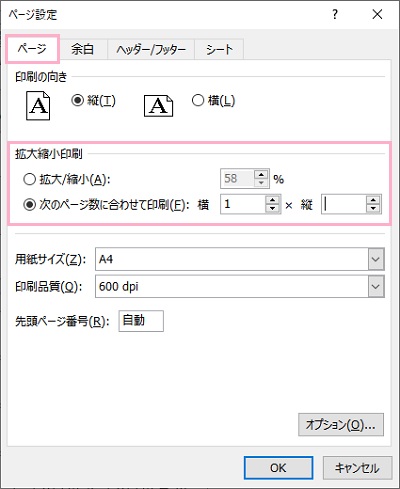Image resolution: width=400 pixels, height=489 pixels.
Task: Select the 拡大/縮小(A) radio button
Action: [x=29, y=179]
